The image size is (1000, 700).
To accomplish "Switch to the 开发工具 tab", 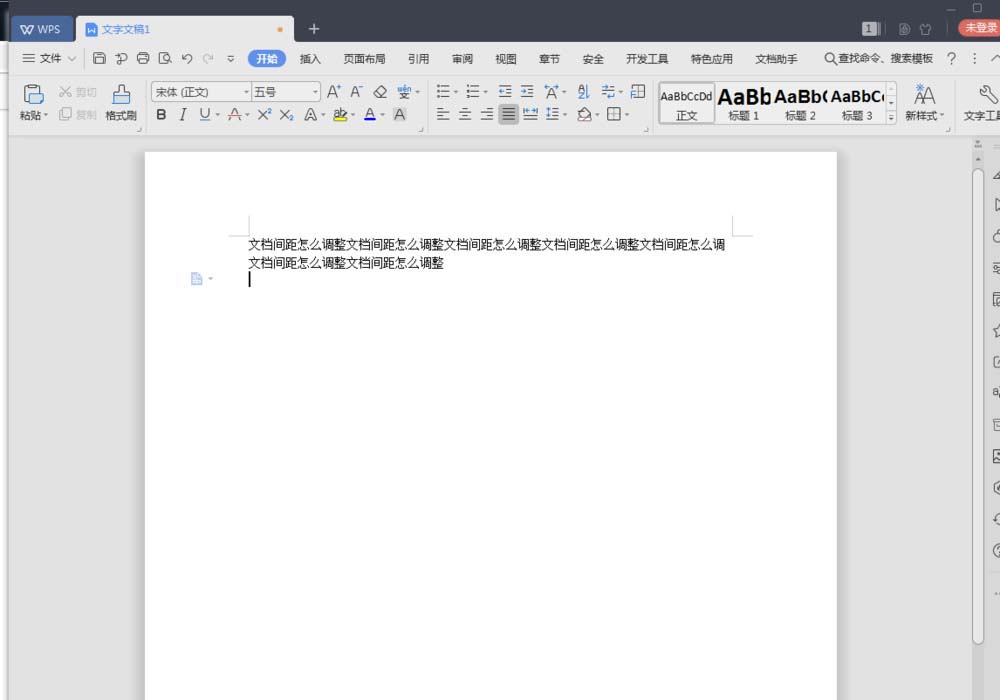I will [647, 59].
